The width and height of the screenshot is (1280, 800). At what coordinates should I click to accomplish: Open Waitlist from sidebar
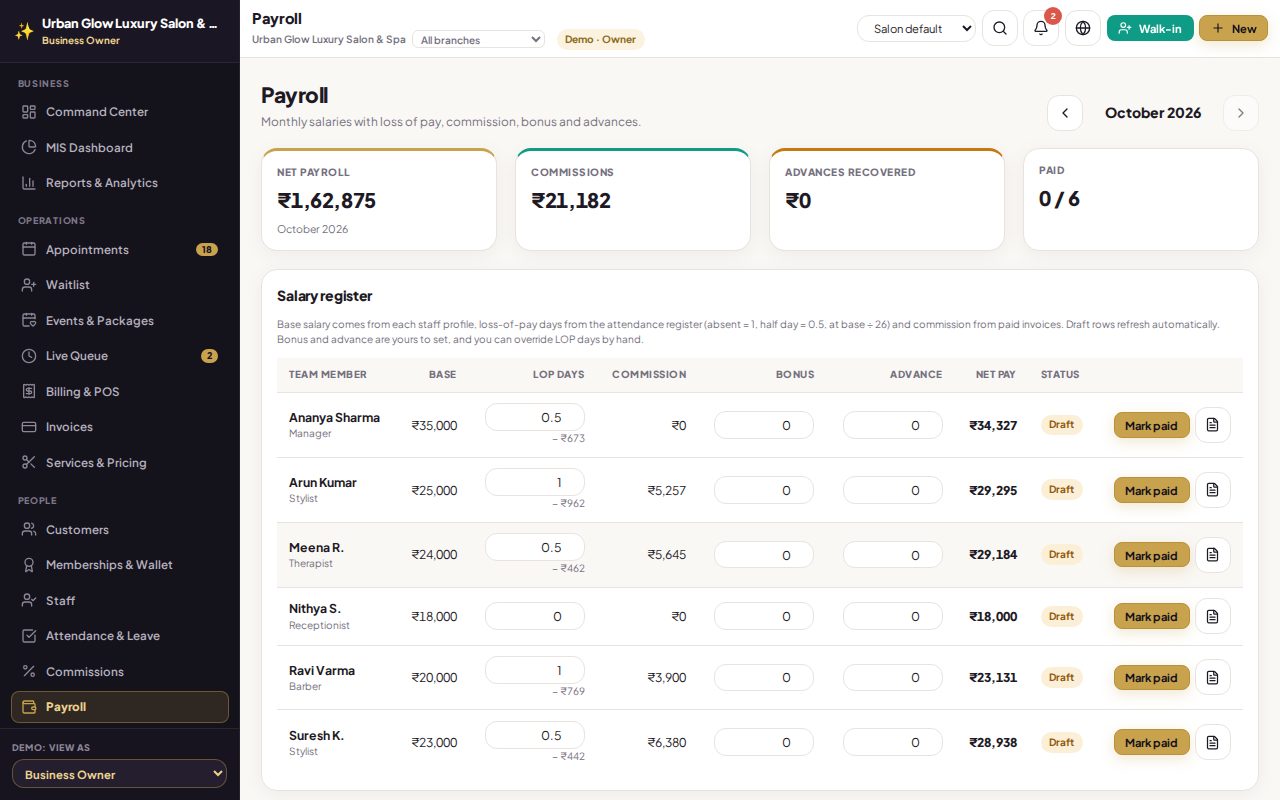(x=120, y=285)
